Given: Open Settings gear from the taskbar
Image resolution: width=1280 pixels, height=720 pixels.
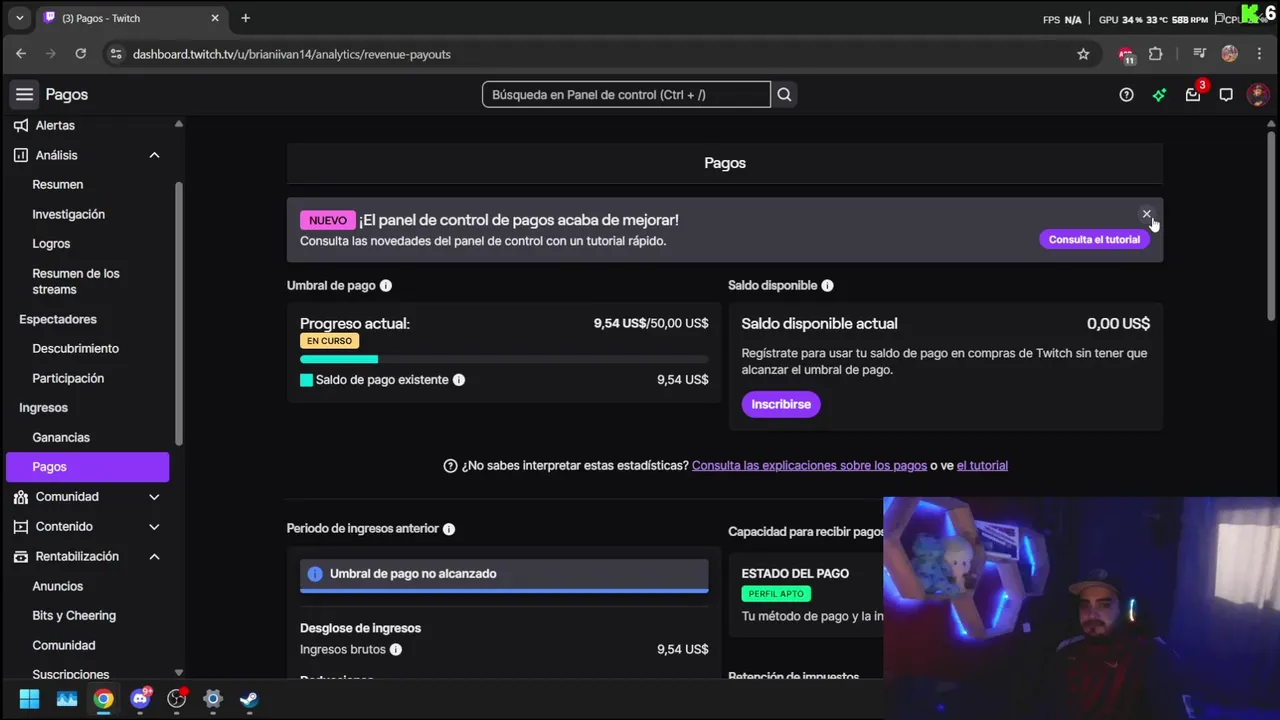Looking at the screenshot, I should [213, 699].
